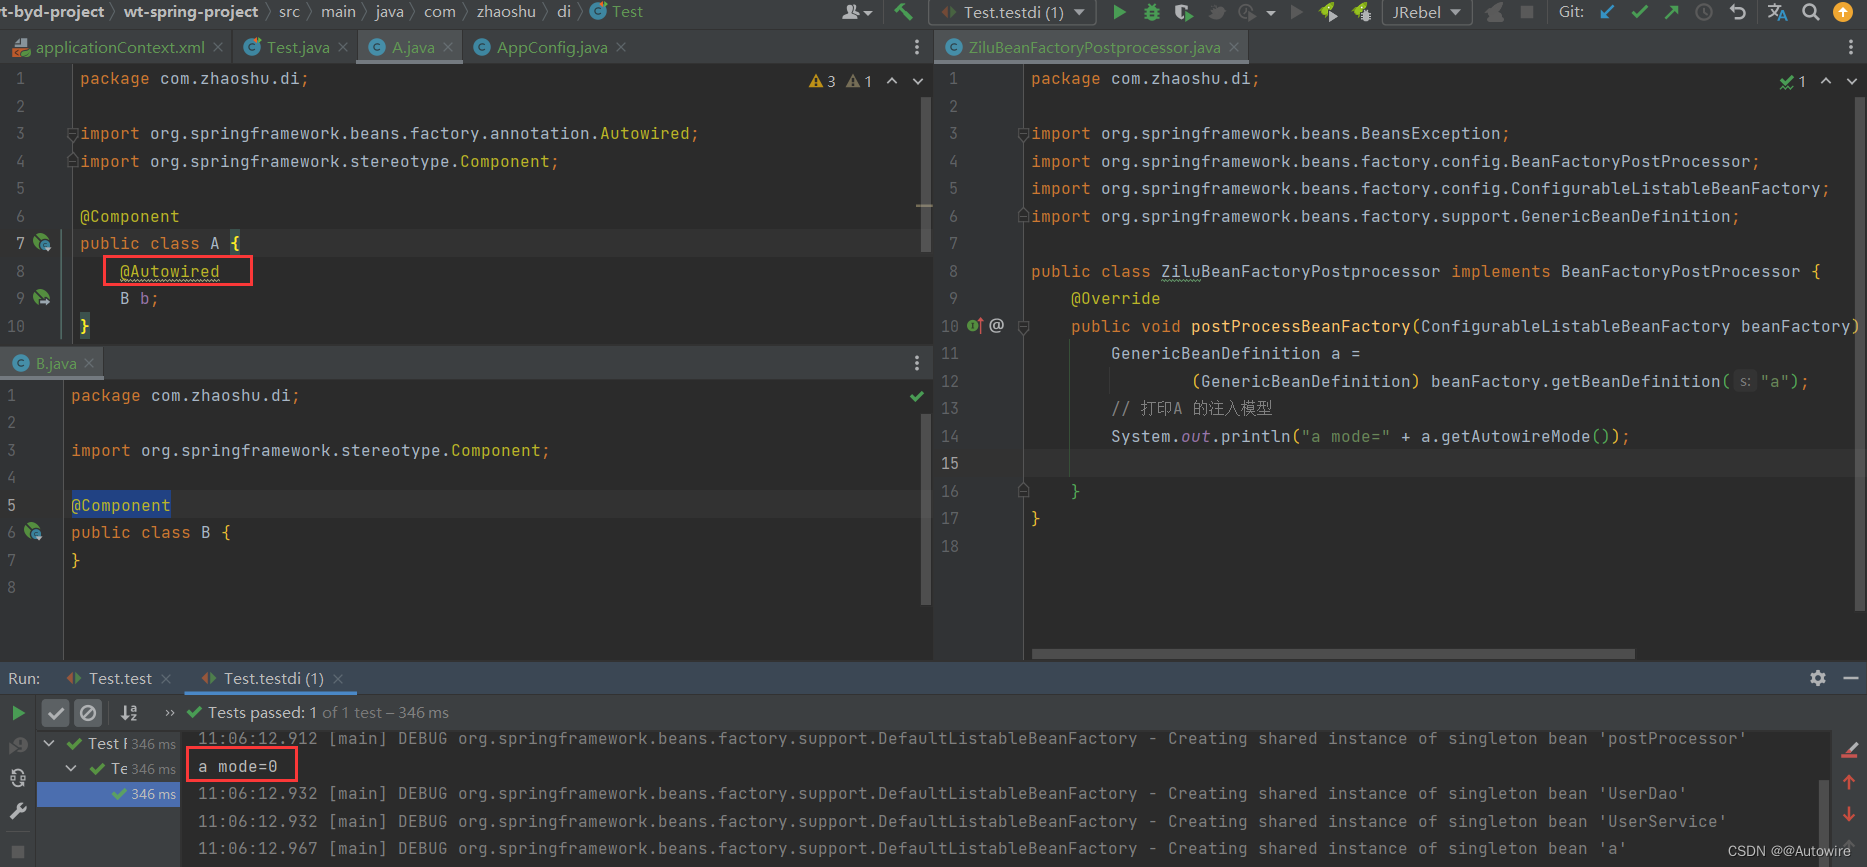Click the bean gutter icon beside class B
The image size is (1867, 867).
coord(33,532)
